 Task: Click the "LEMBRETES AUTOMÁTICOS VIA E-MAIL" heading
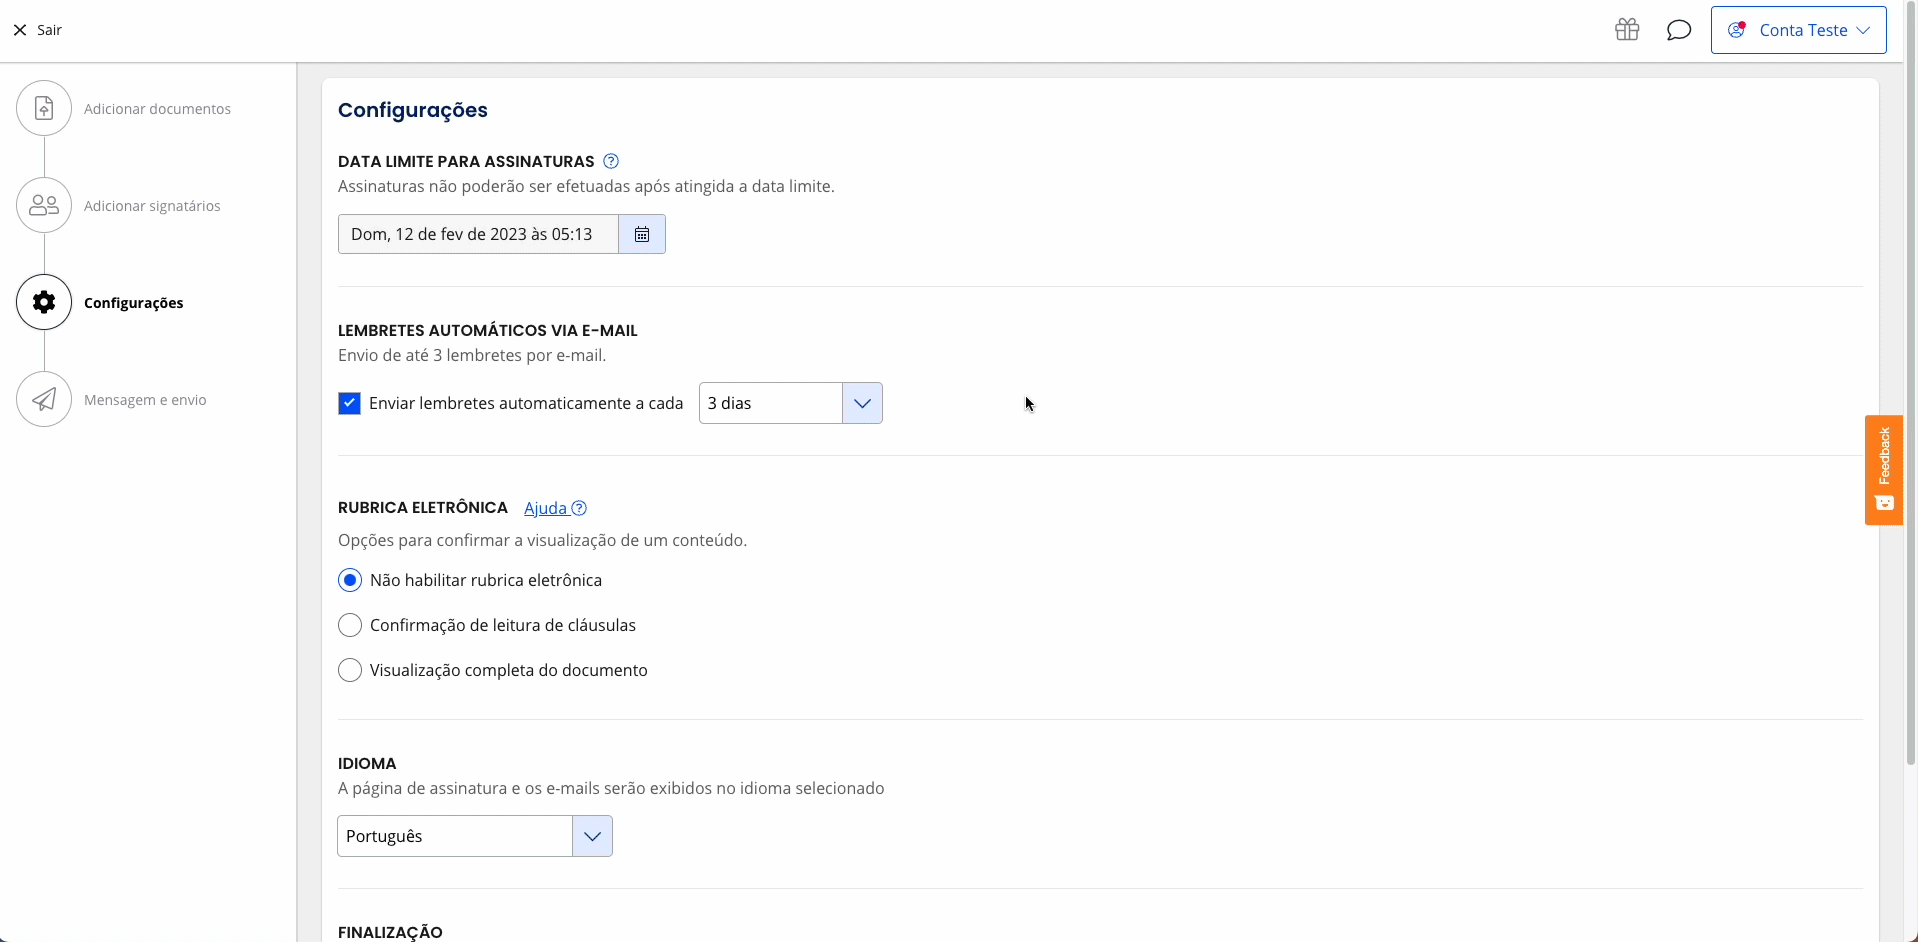point(487,330)
